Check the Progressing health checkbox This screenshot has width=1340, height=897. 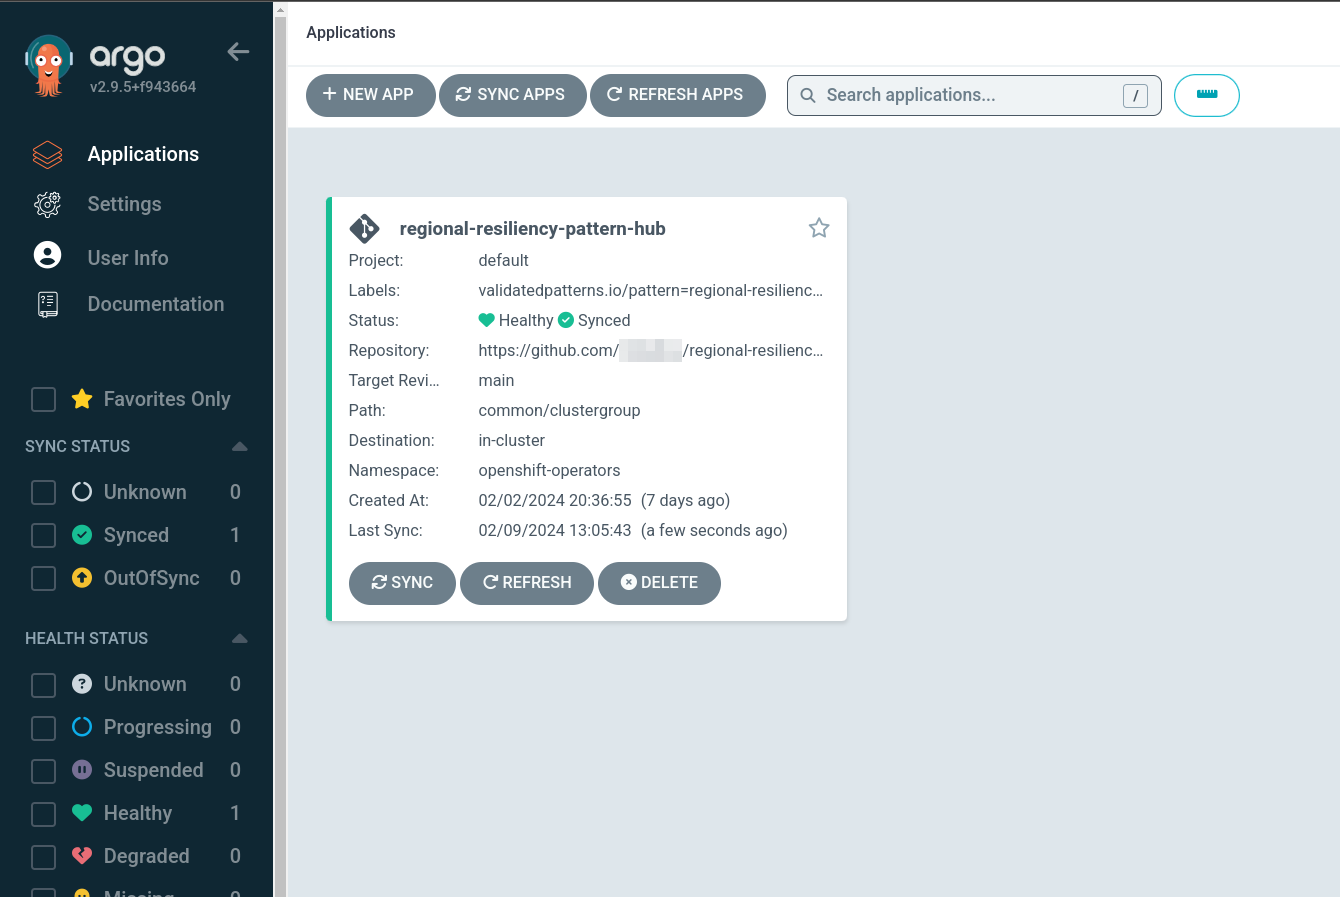pyautogui.click(x=44, y=728)
